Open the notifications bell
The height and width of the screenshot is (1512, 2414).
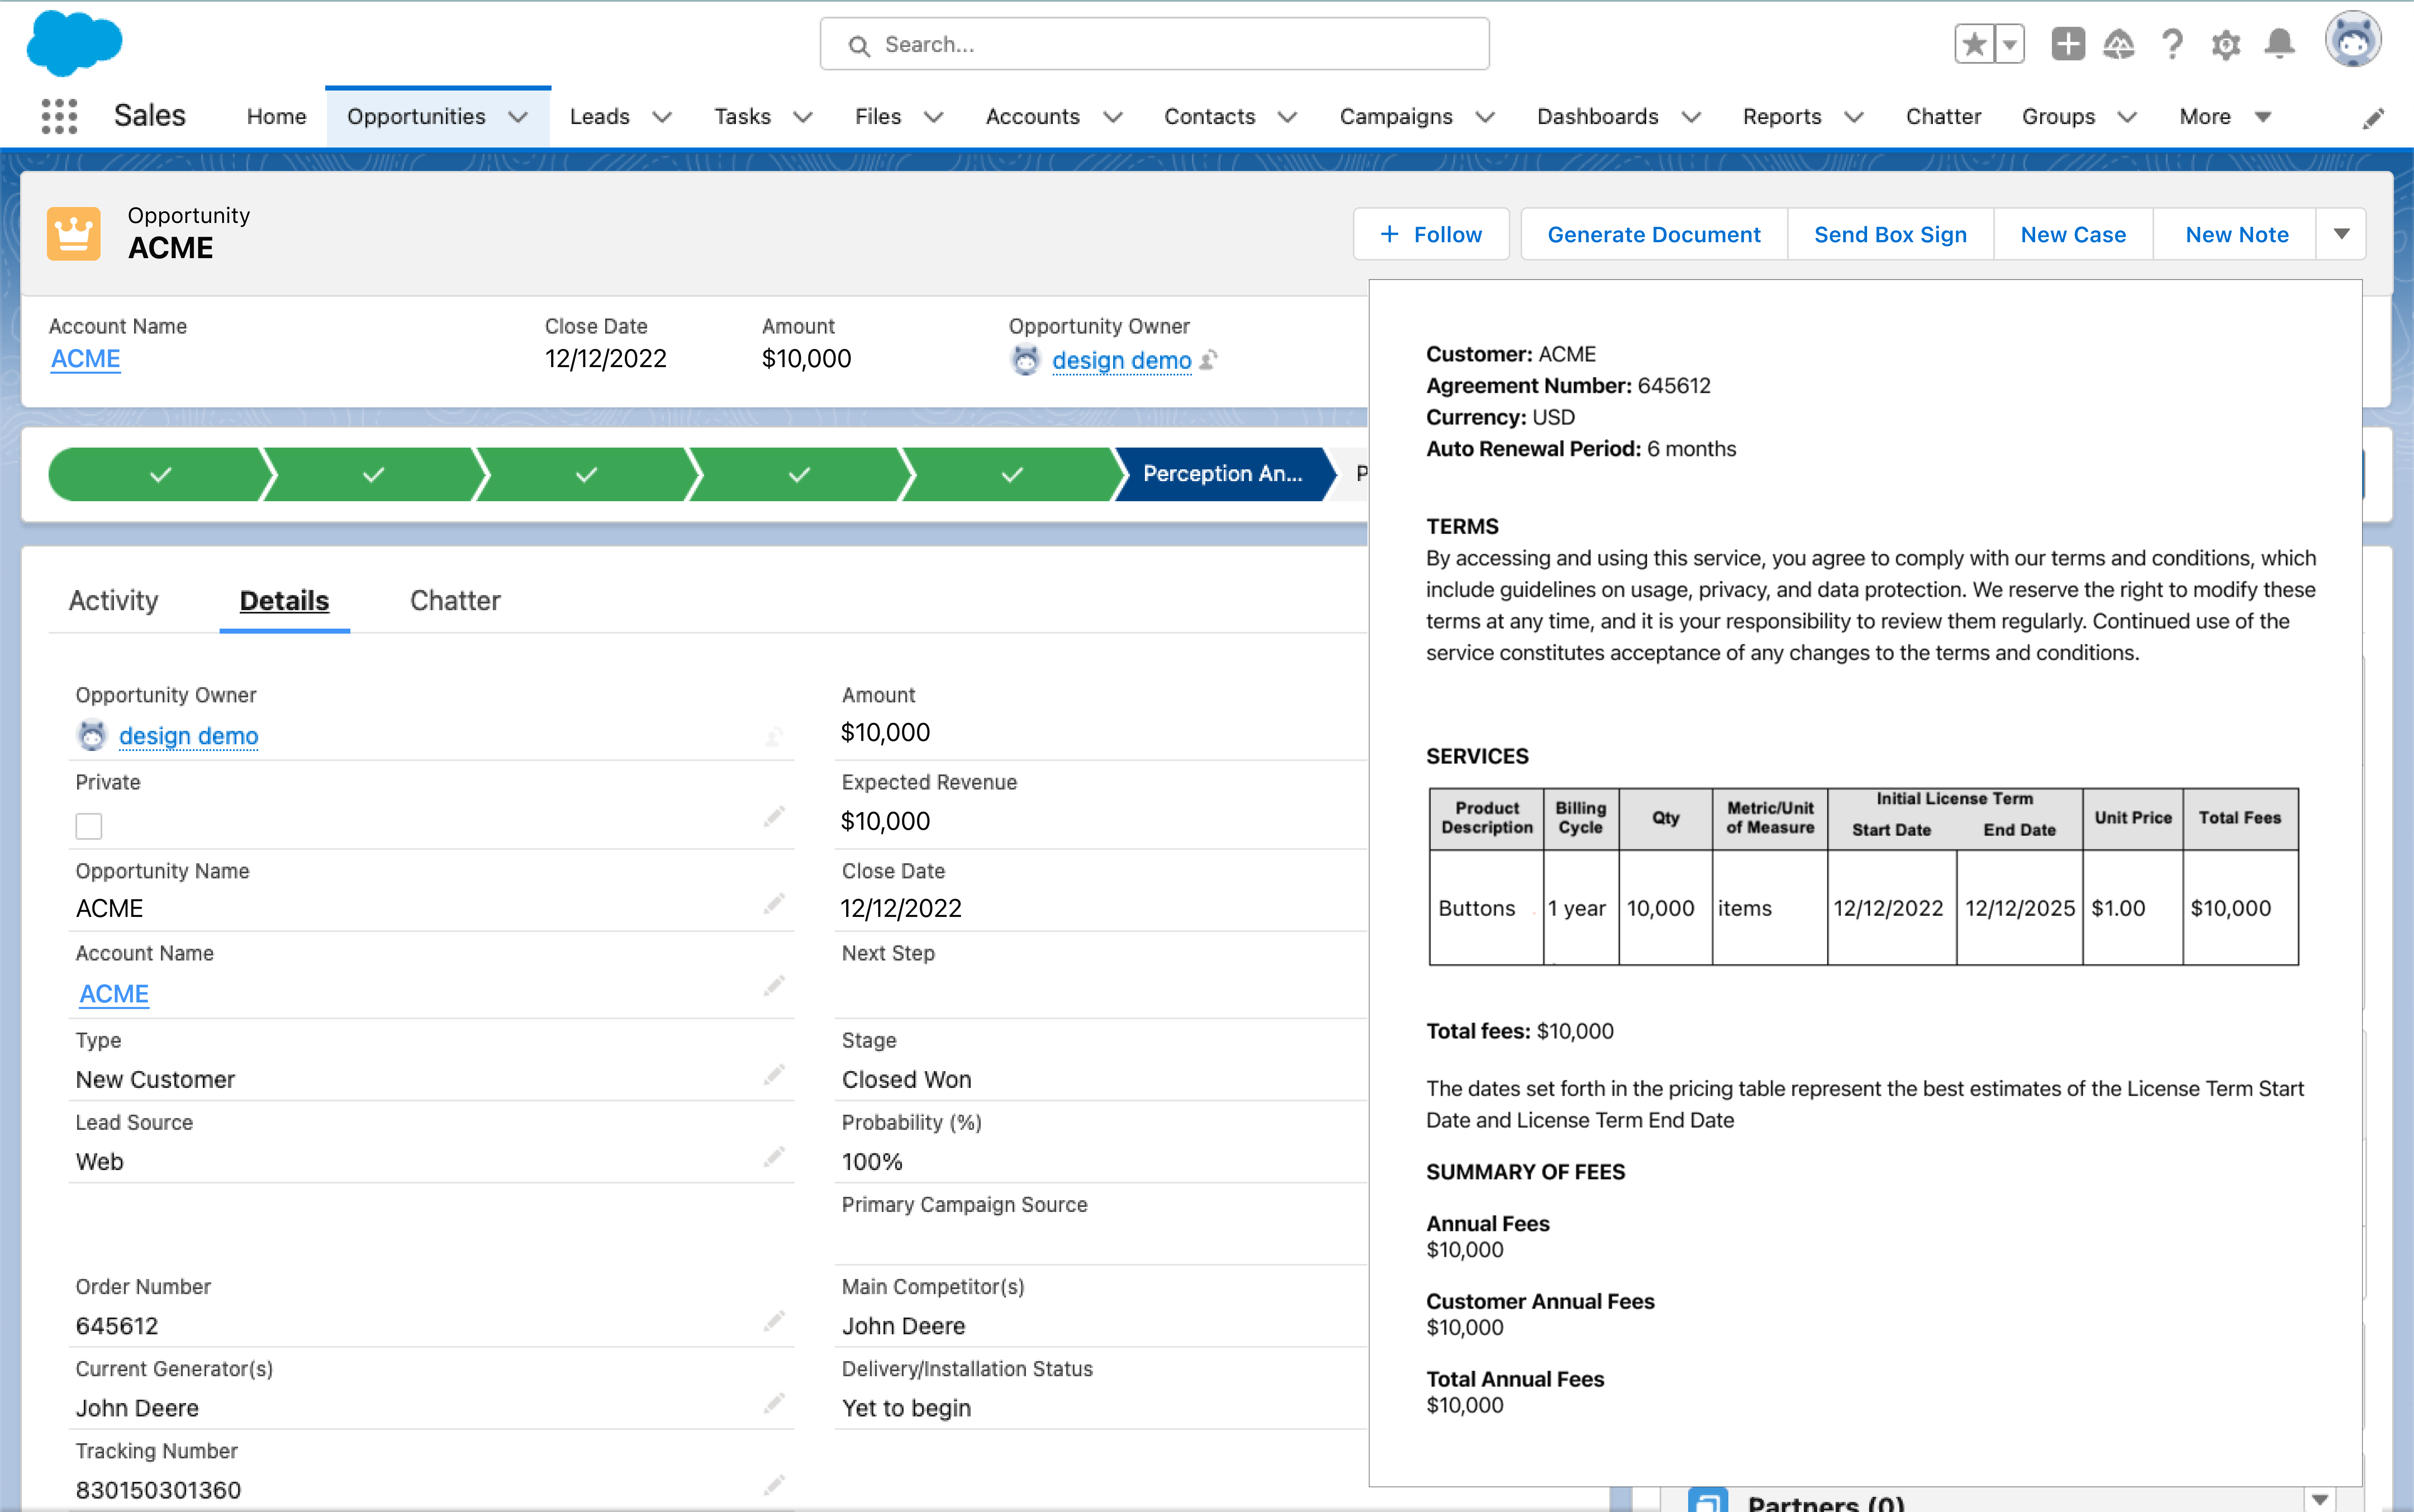pos(2279,44)
